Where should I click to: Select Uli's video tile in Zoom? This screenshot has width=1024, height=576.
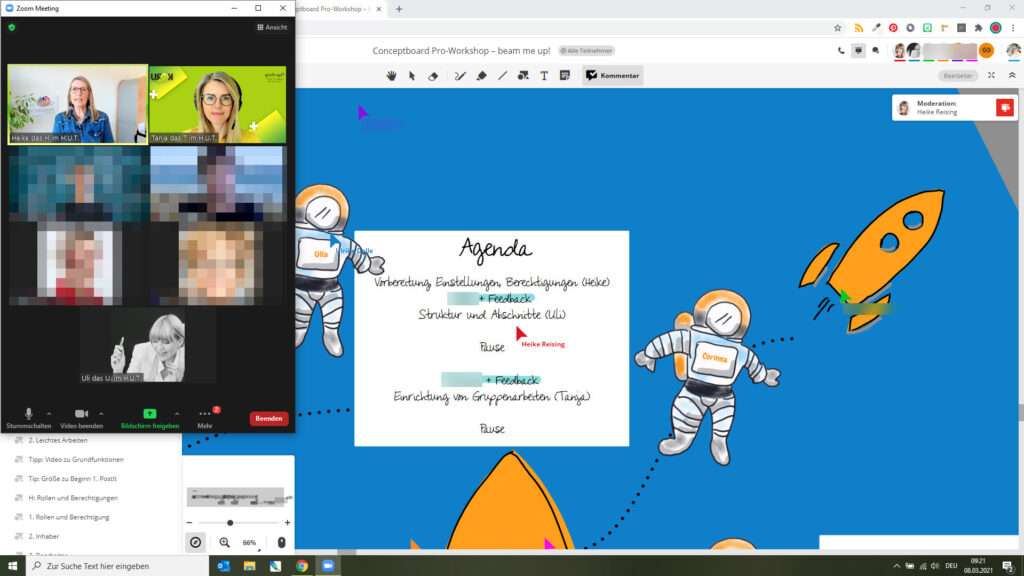pos(148,345)
